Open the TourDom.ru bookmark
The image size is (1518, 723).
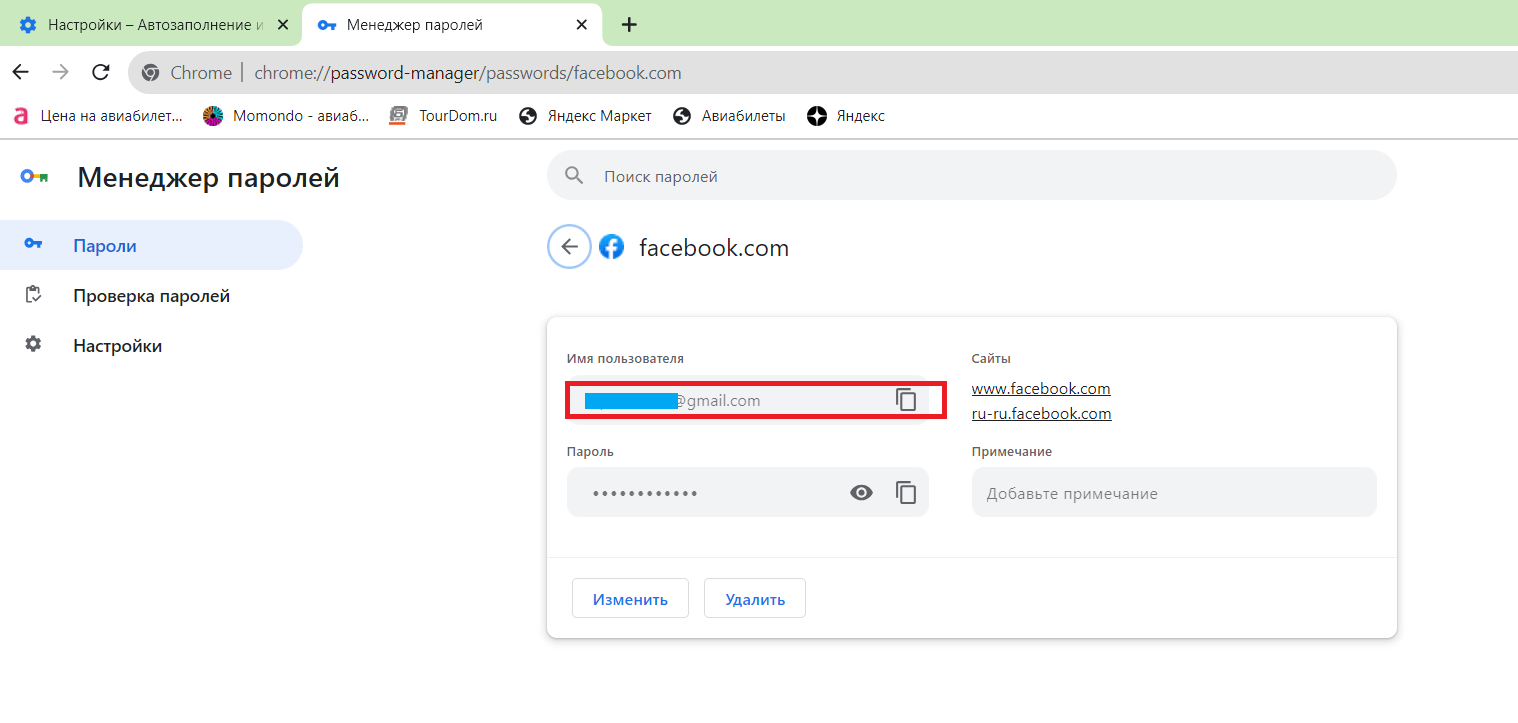point(443,116)
